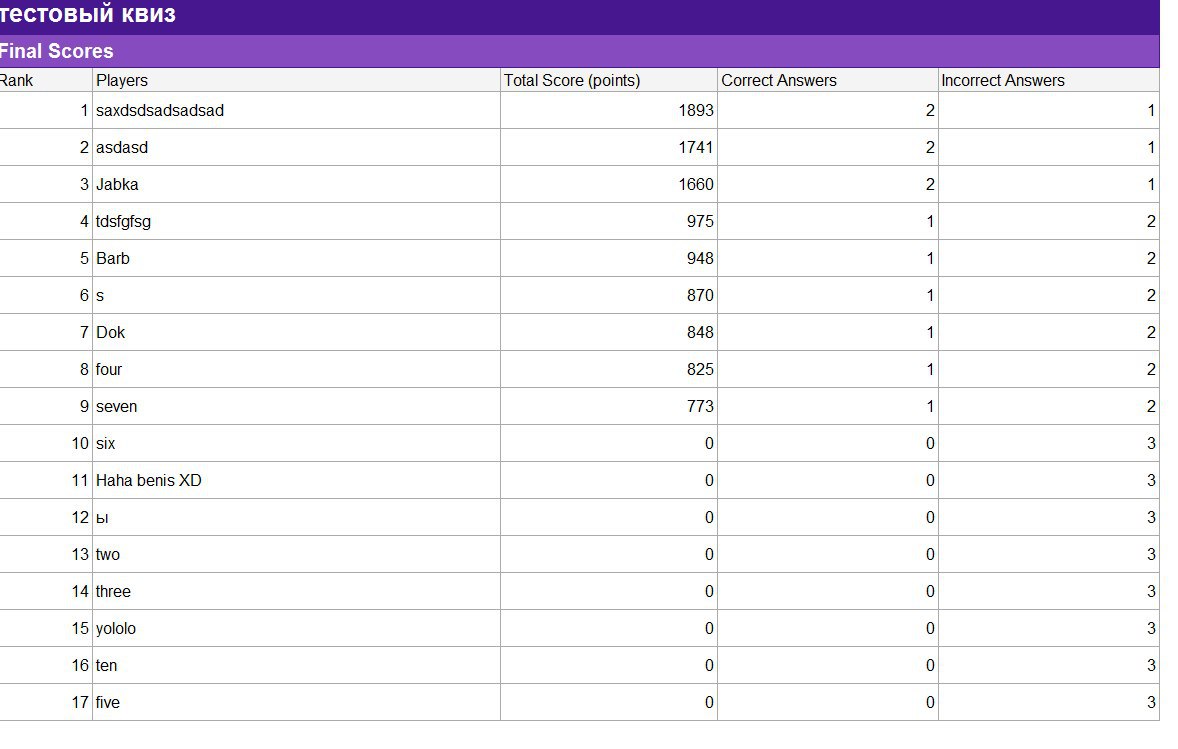
Task: Click player name 'two'
Action: click(107, 554)
